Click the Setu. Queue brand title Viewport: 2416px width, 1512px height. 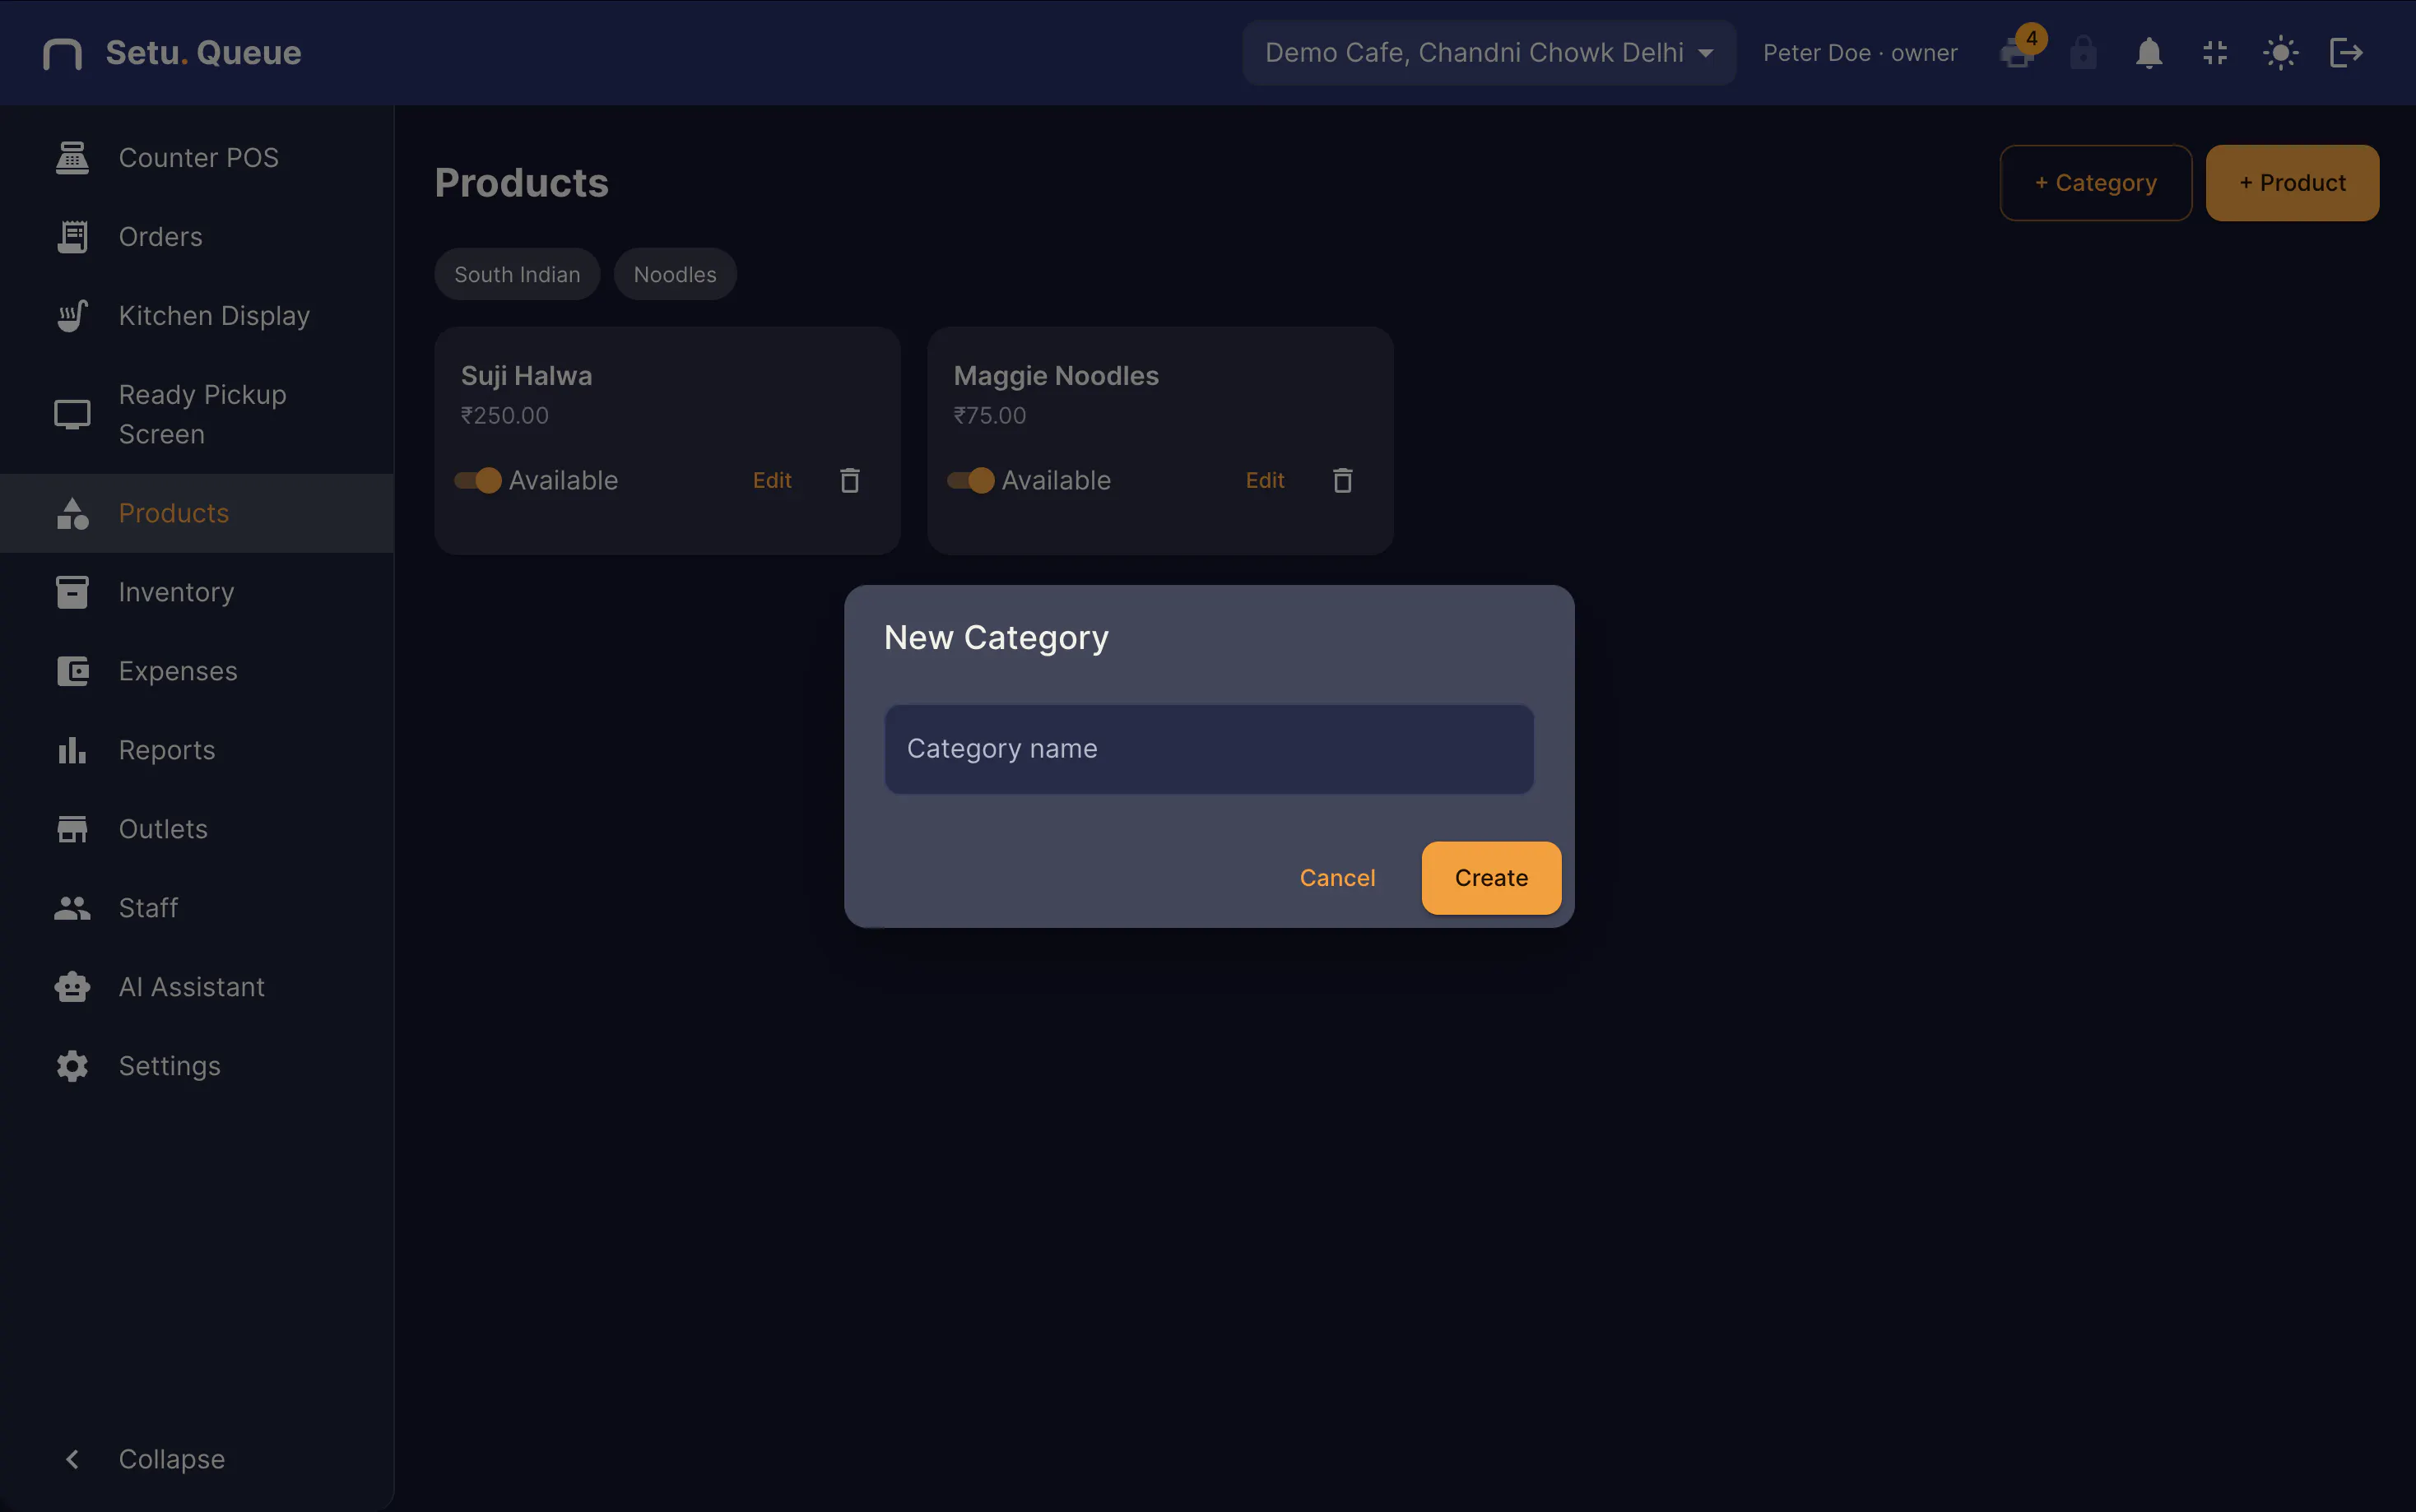pos(204,53)
